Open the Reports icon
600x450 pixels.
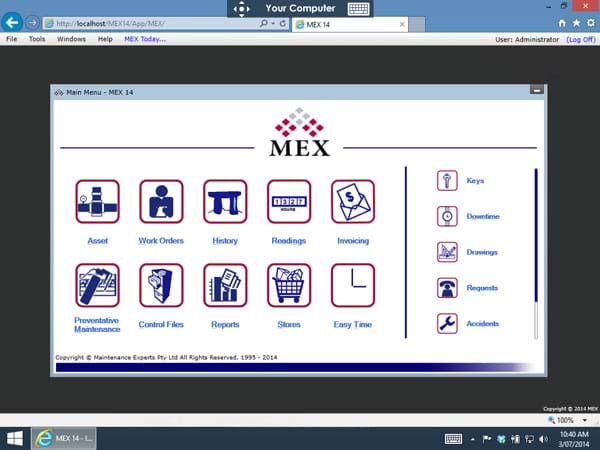[x=225, y=285]
